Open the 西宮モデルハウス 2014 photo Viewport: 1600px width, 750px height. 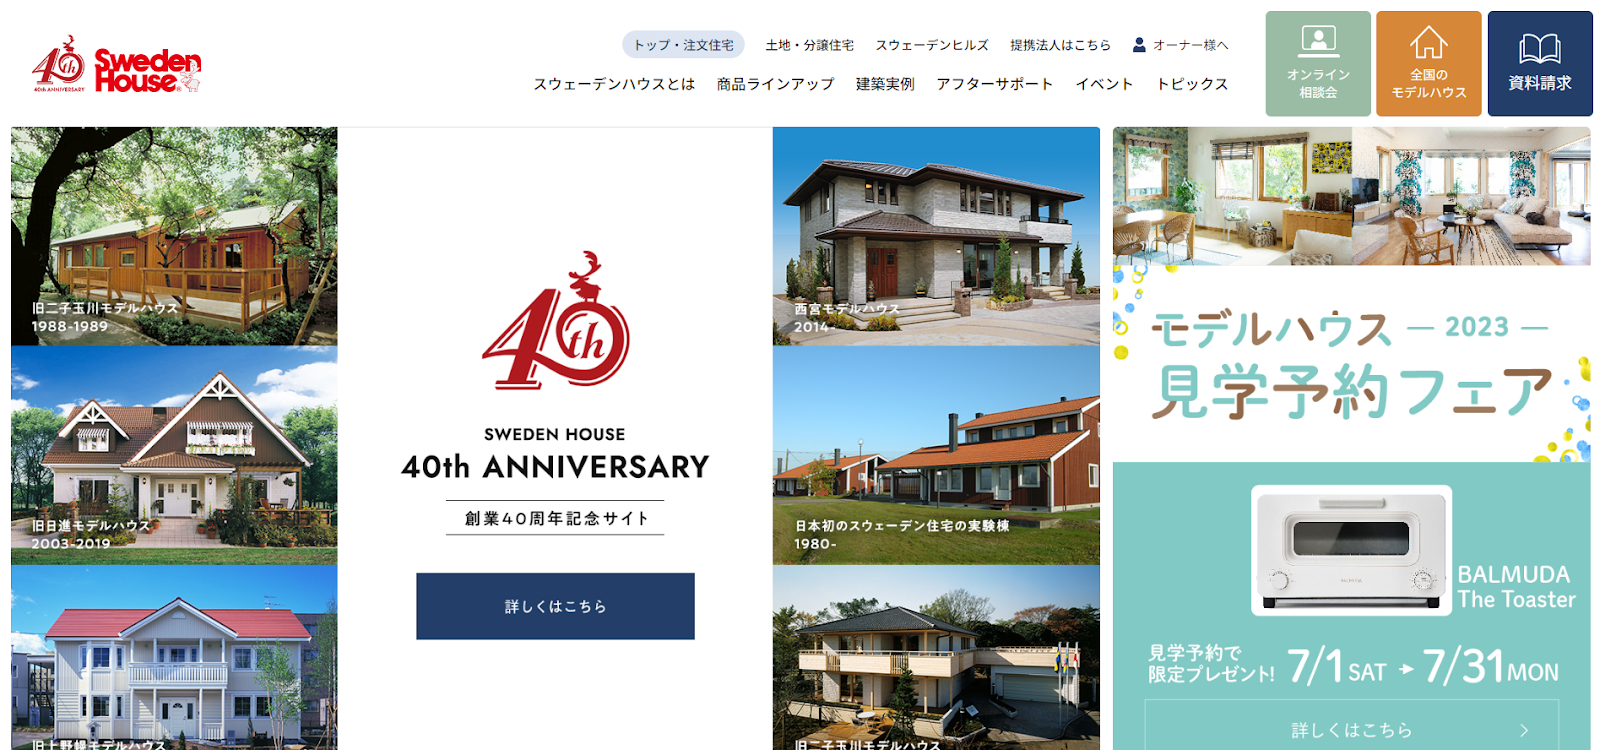click(x=936, y=236)
